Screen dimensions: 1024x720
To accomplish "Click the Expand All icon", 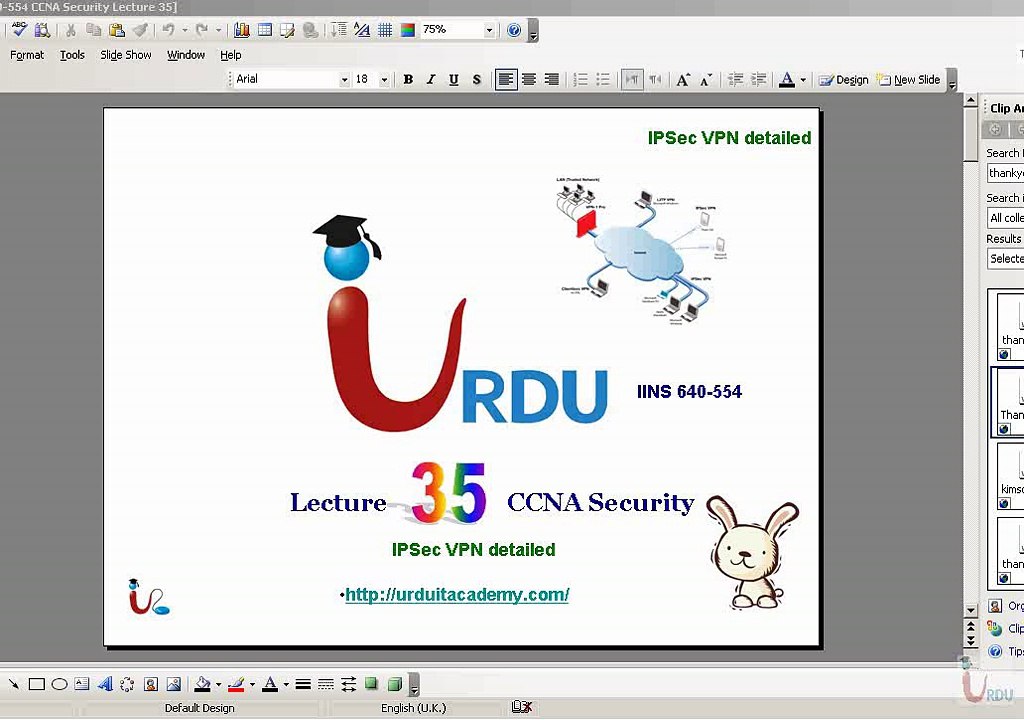I will tap(338, 29).
